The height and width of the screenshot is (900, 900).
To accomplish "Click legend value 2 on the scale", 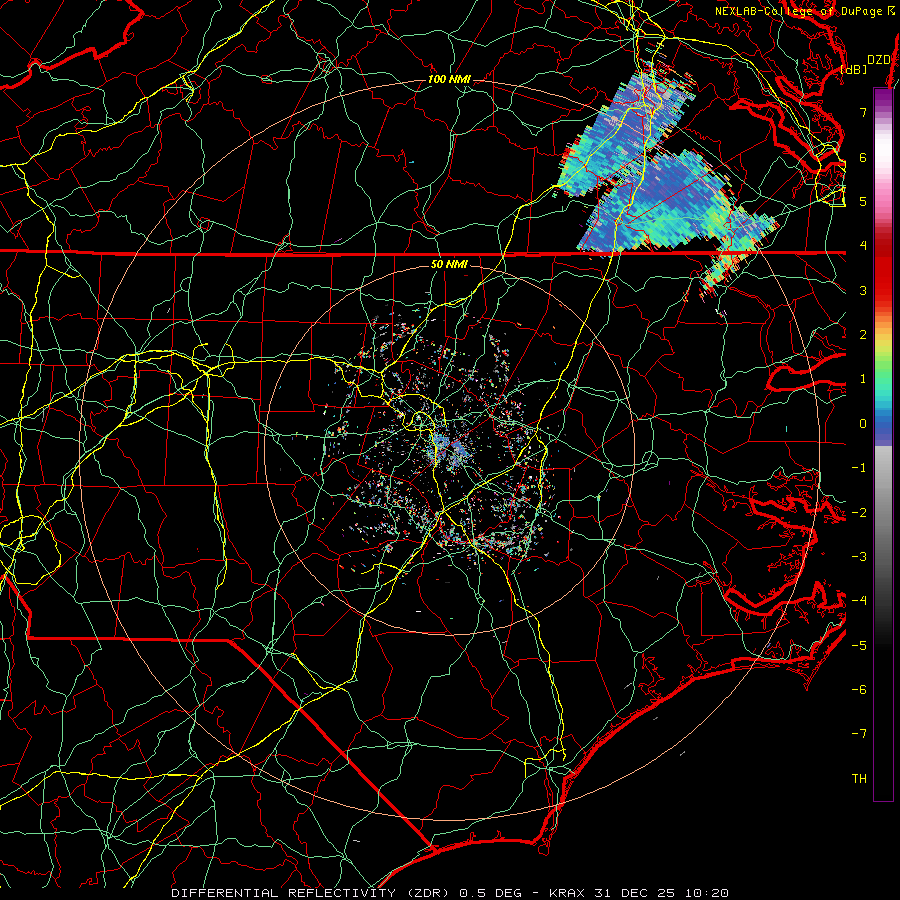I will tap(863, 335).
